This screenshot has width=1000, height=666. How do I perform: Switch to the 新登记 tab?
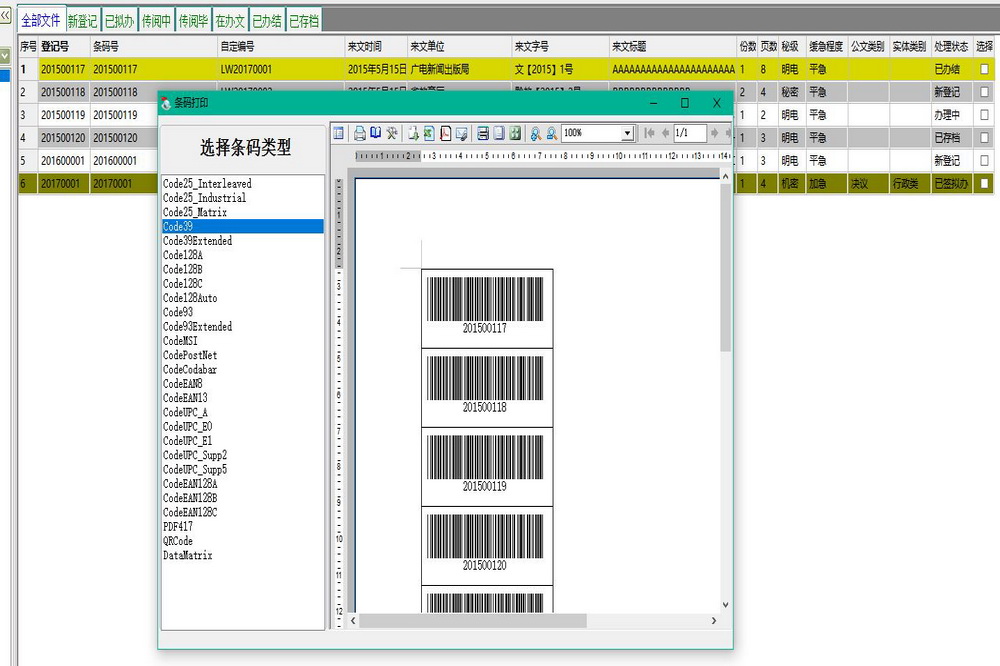(x=82, y=21)
